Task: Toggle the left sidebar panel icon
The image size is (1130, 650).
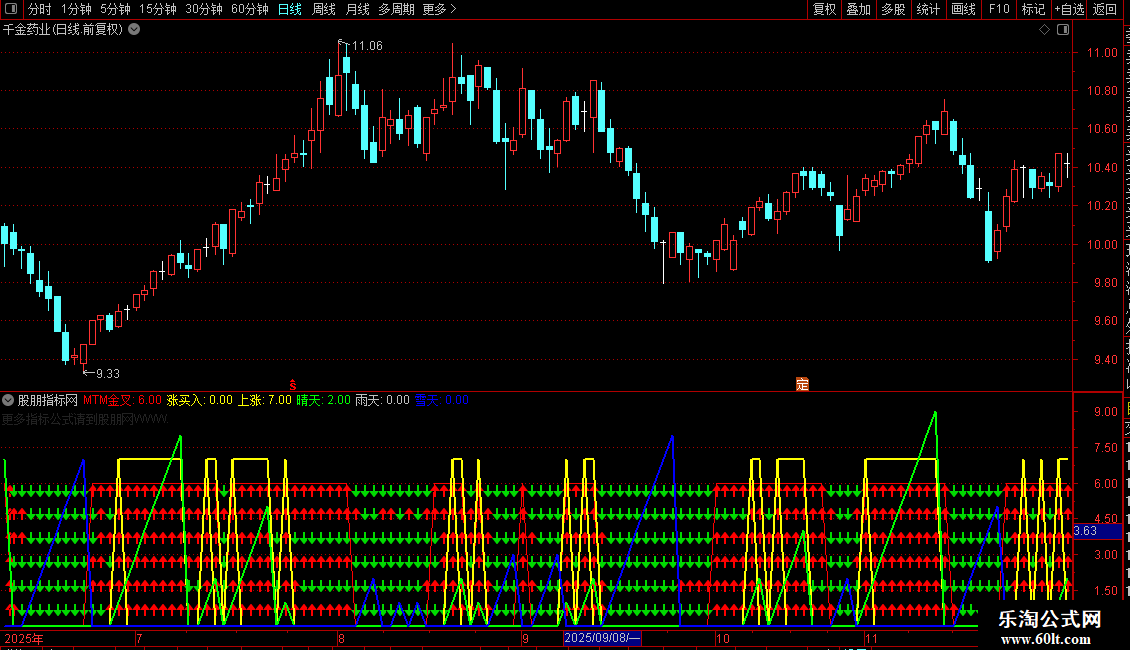Action: click(x=11, y=9)
